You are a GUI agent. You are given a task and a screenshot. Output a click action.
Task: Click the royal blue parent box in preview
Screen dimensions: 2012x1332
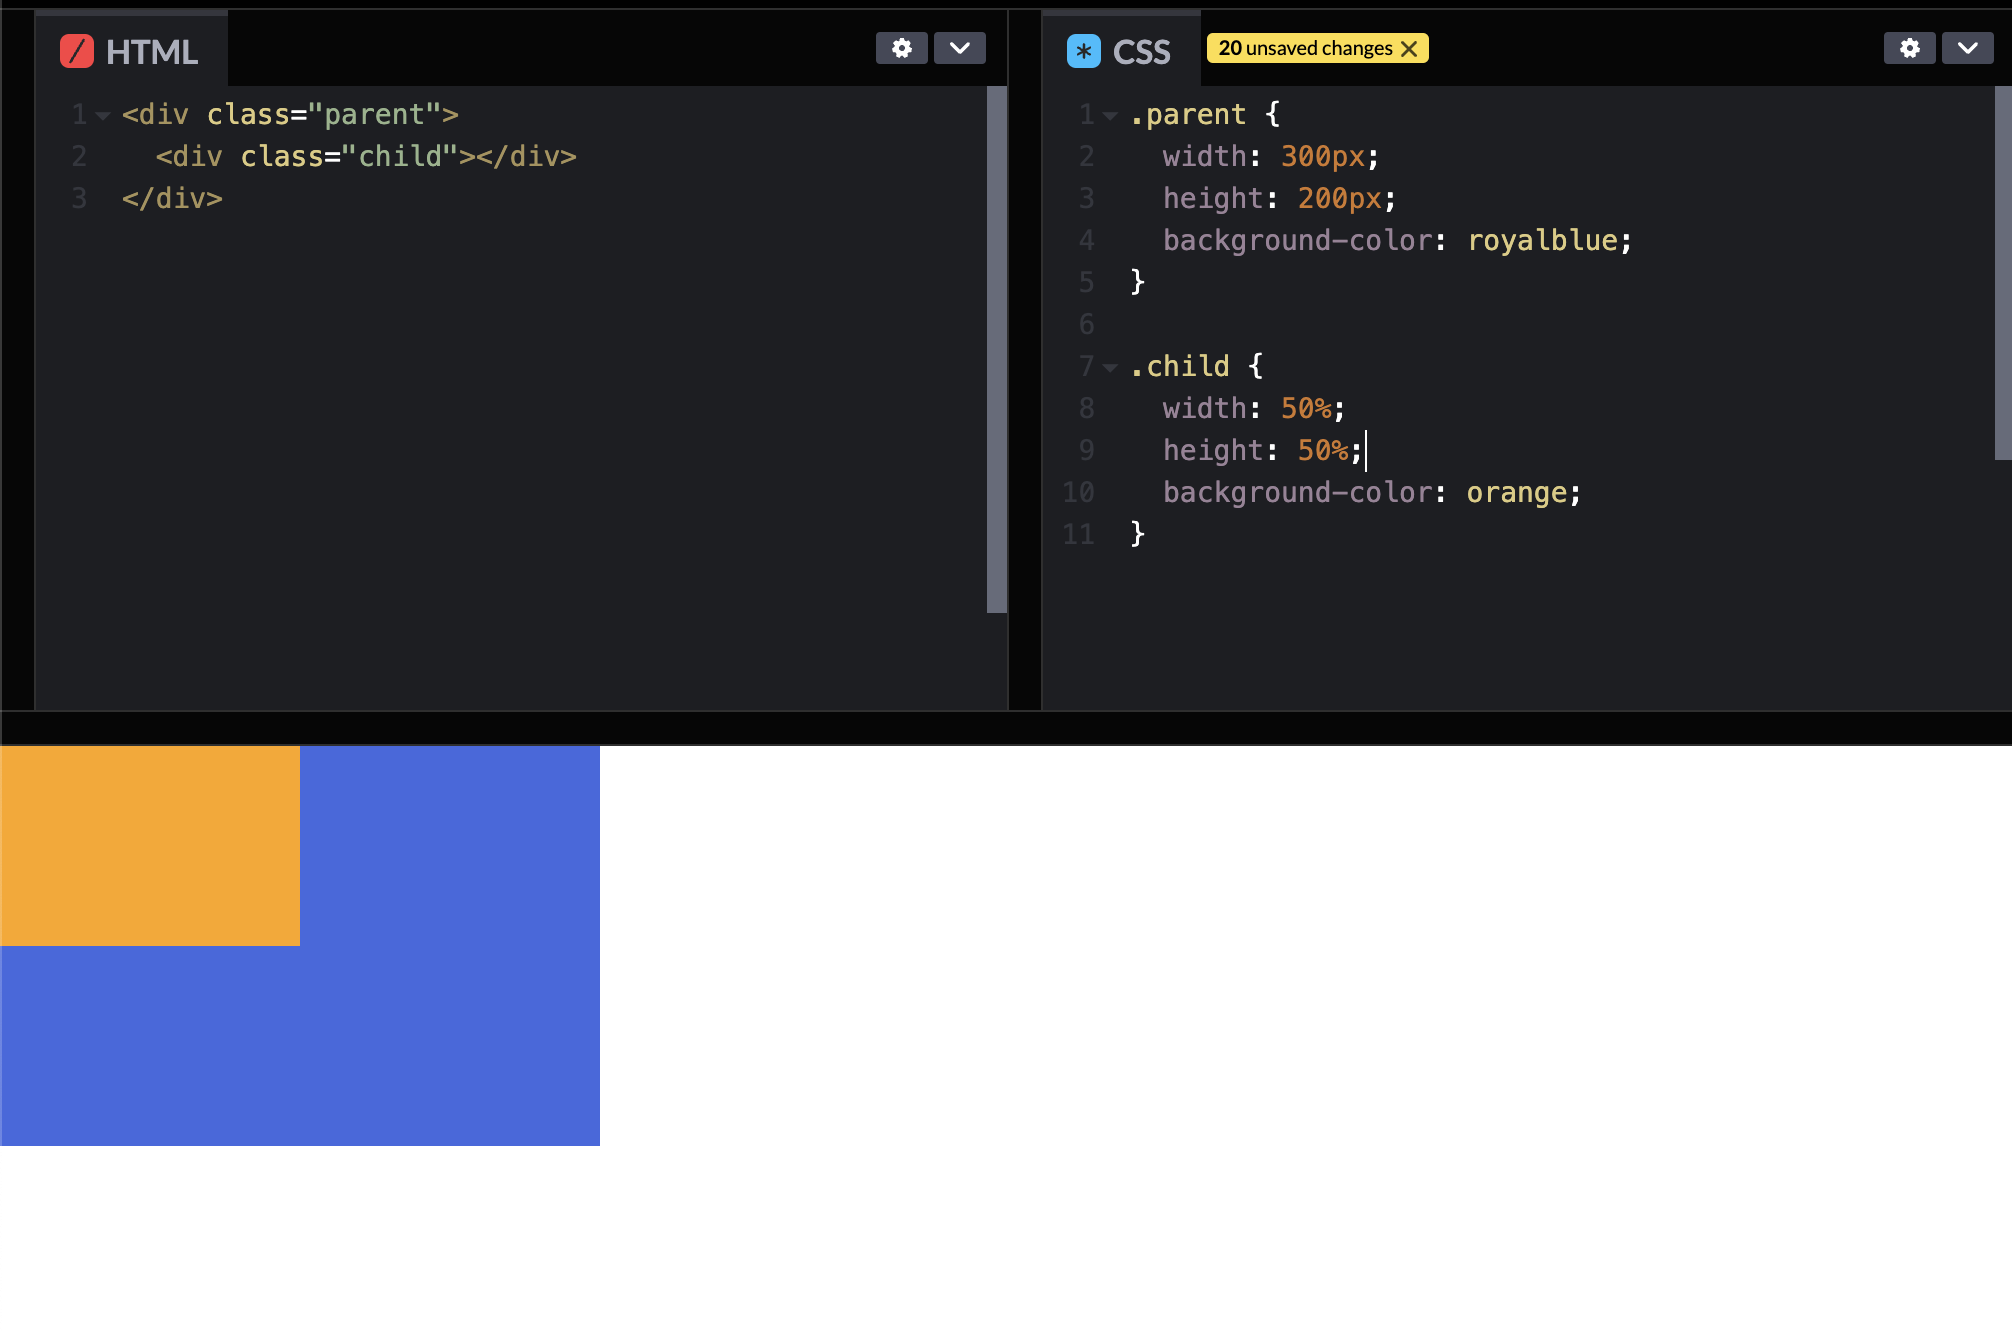pos(450,1000)
